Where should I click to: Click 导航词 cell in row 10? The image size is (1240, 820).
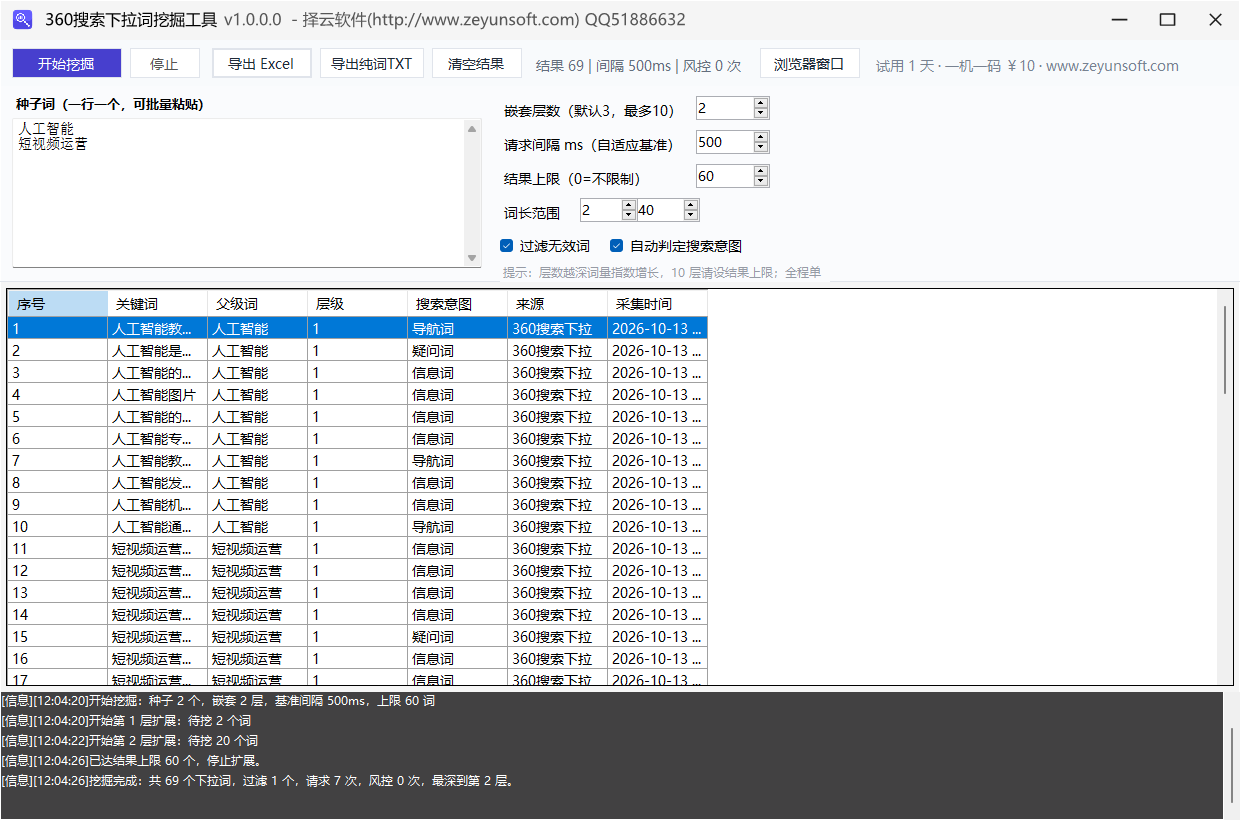[457, 526]
